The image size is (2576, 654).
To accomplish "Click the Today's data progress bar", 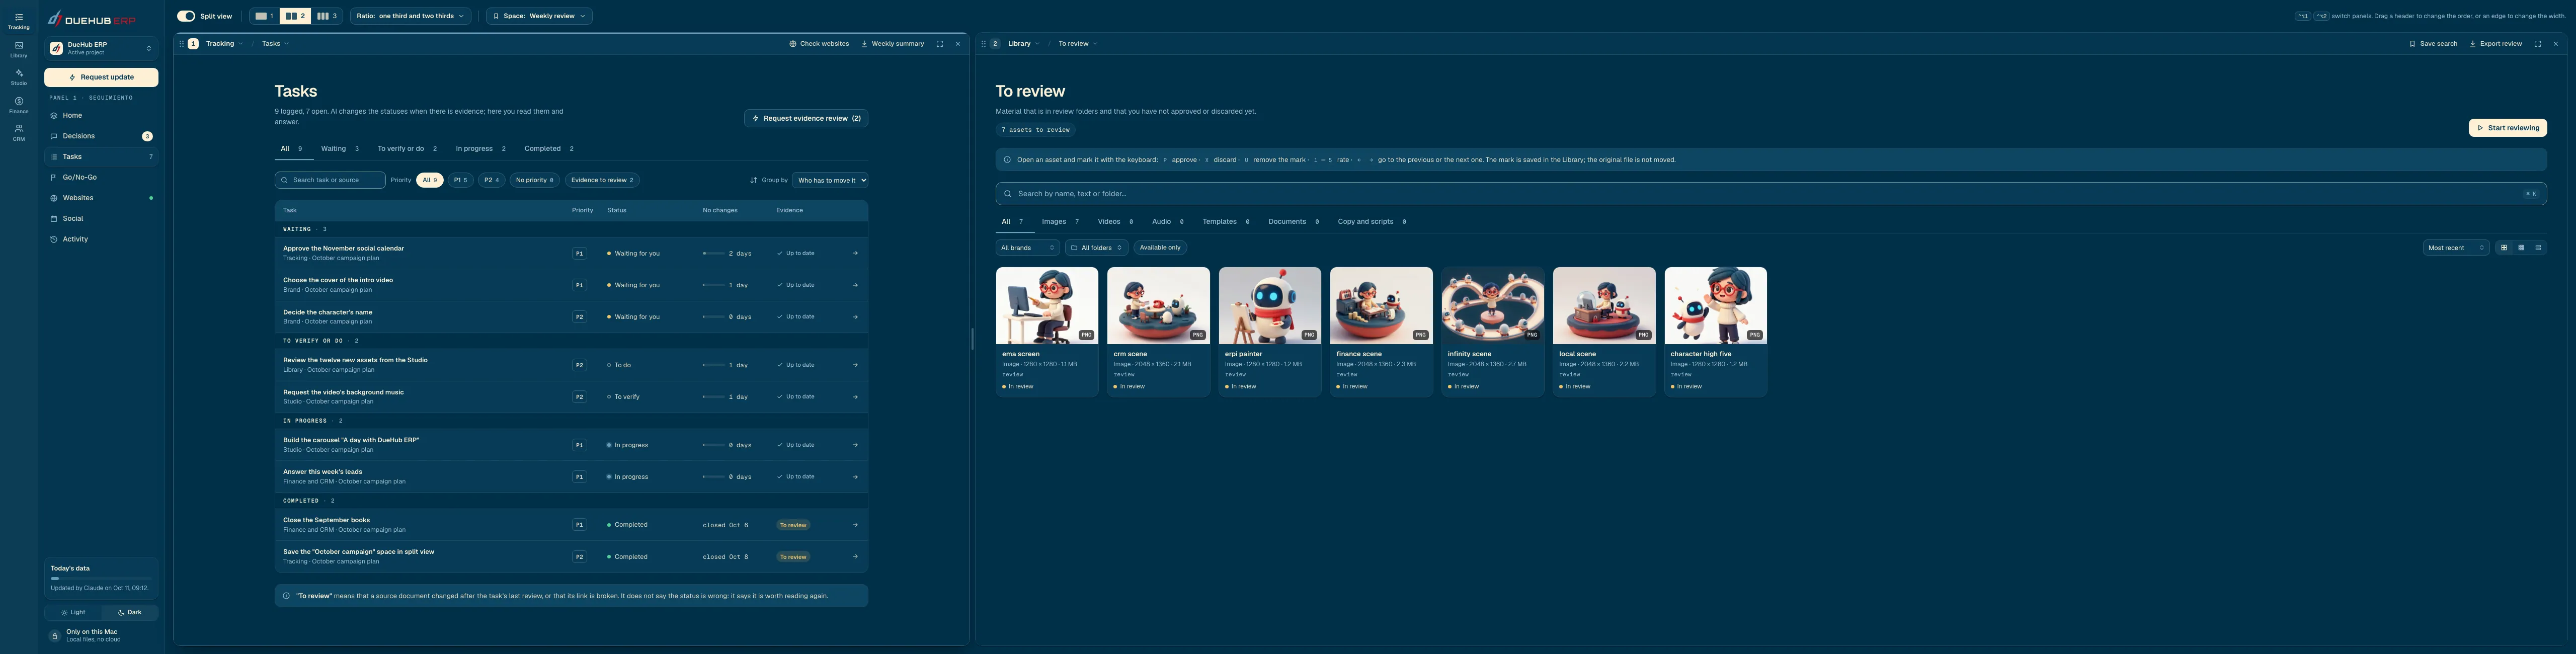I will coord(101,578).
